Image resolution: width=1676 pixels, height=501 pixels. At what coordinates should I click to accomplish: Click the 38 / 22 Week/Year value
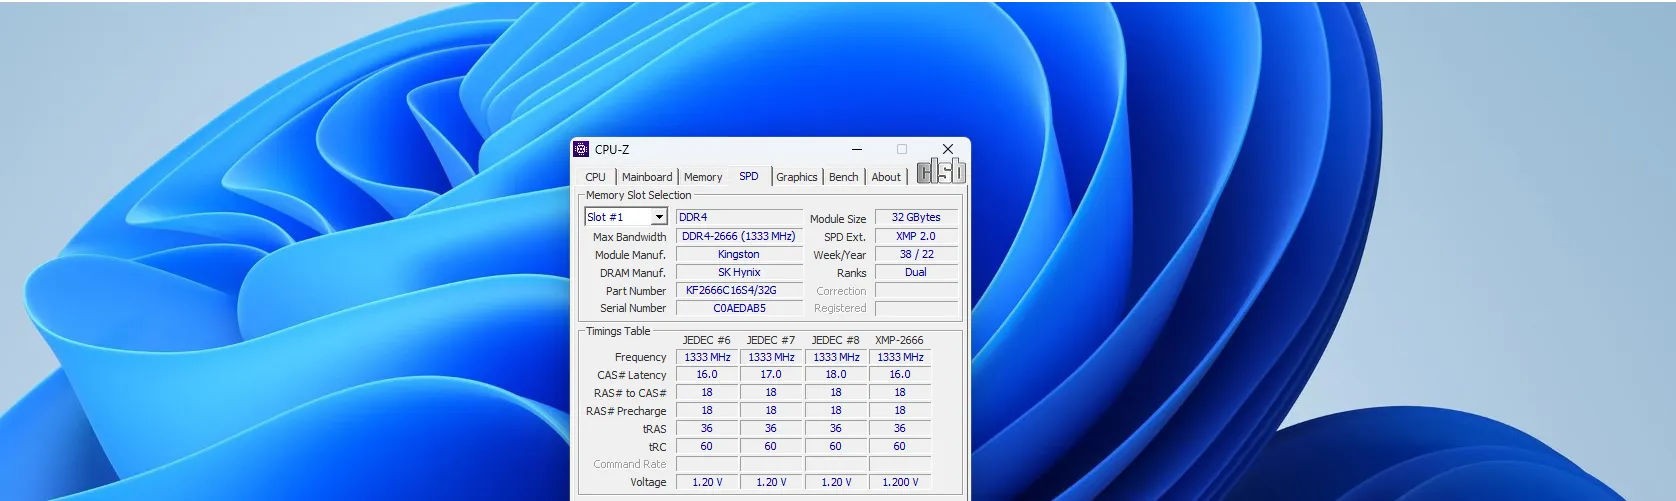(916, 254)
